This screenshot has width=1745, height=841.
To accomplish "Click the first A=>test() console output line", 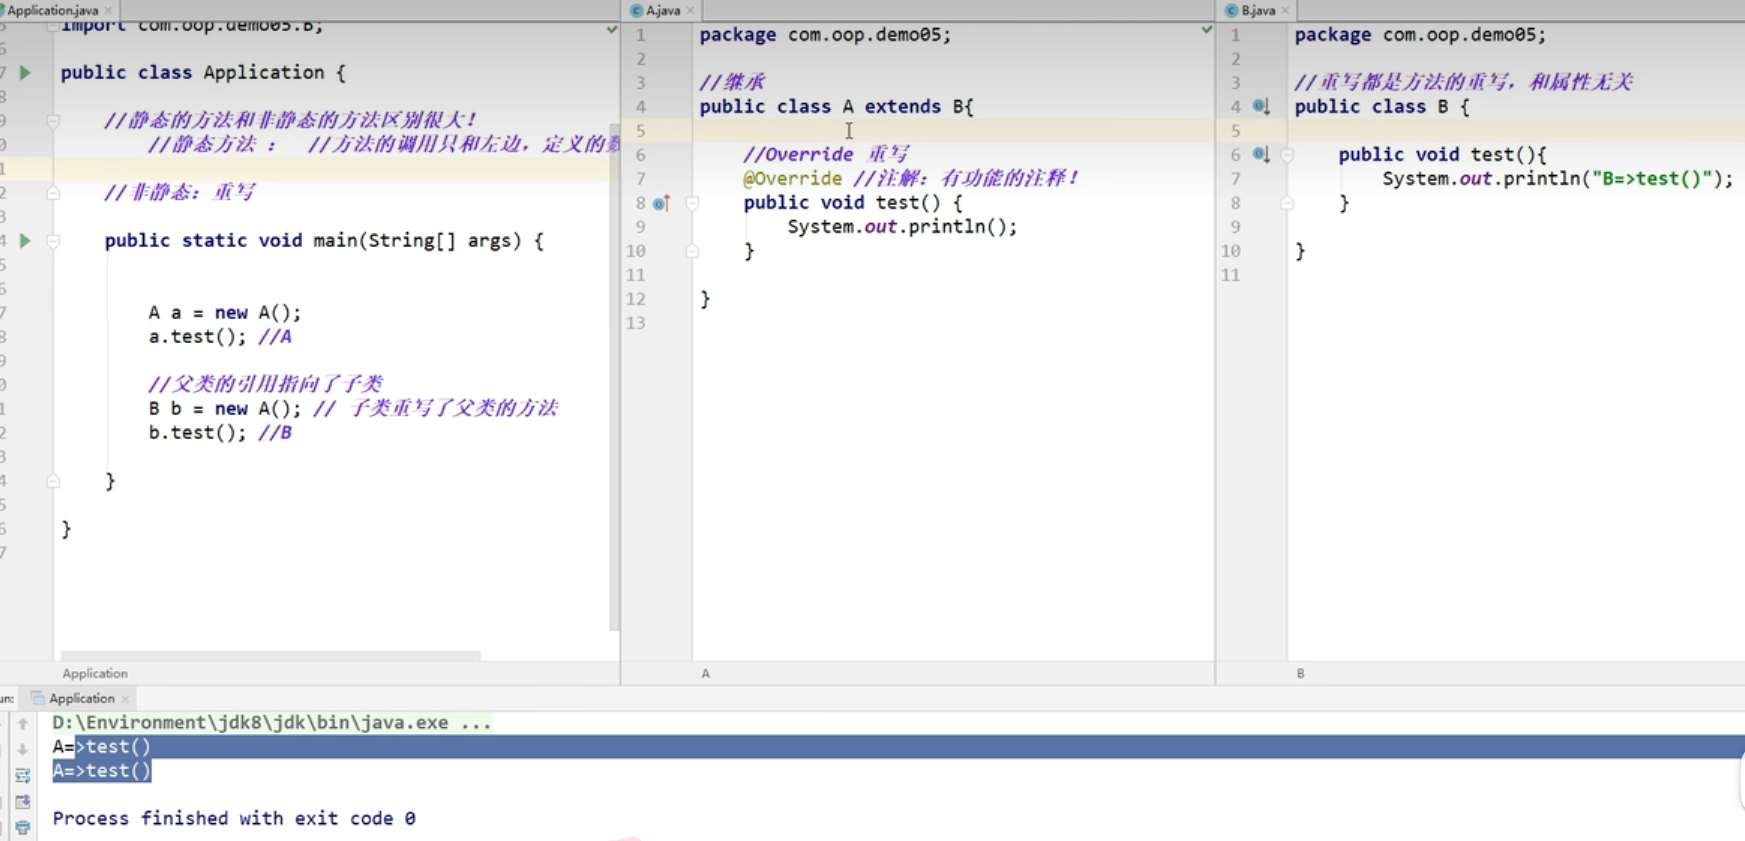I will coord(101,746).
